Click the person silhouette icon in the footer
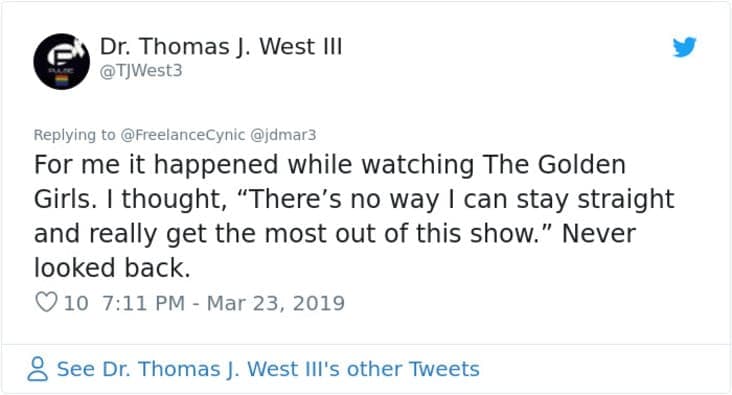 37,369
